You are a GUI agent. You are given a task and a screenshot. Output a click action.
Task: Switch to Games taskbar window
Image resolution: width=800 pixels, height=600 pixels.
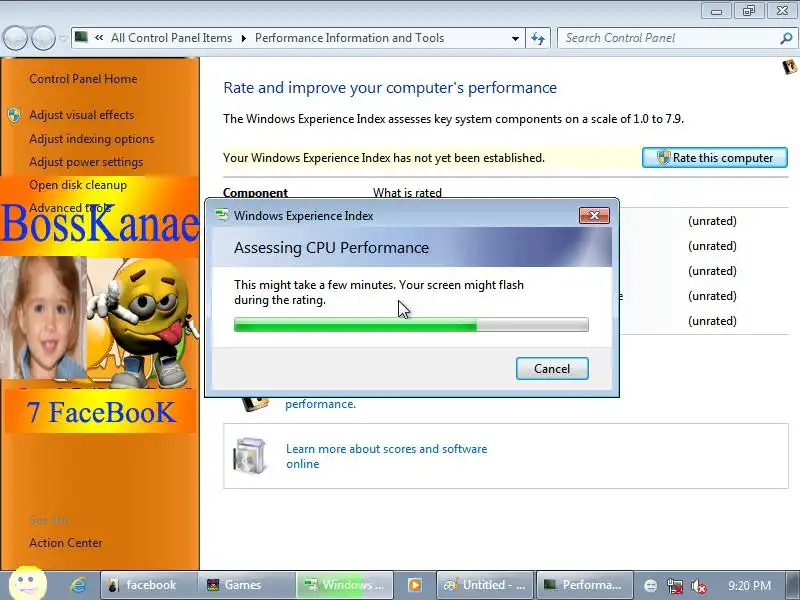tap(246, 585)
